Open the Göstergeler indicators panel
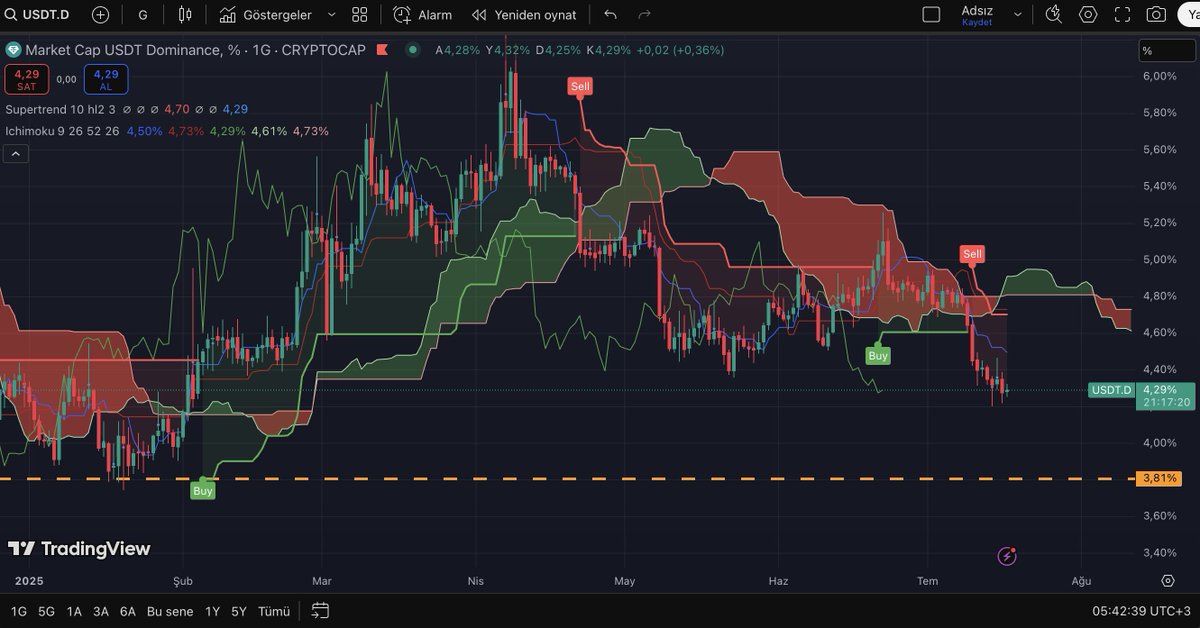This screenshot has height=628, width=1200. coord(267,15)
